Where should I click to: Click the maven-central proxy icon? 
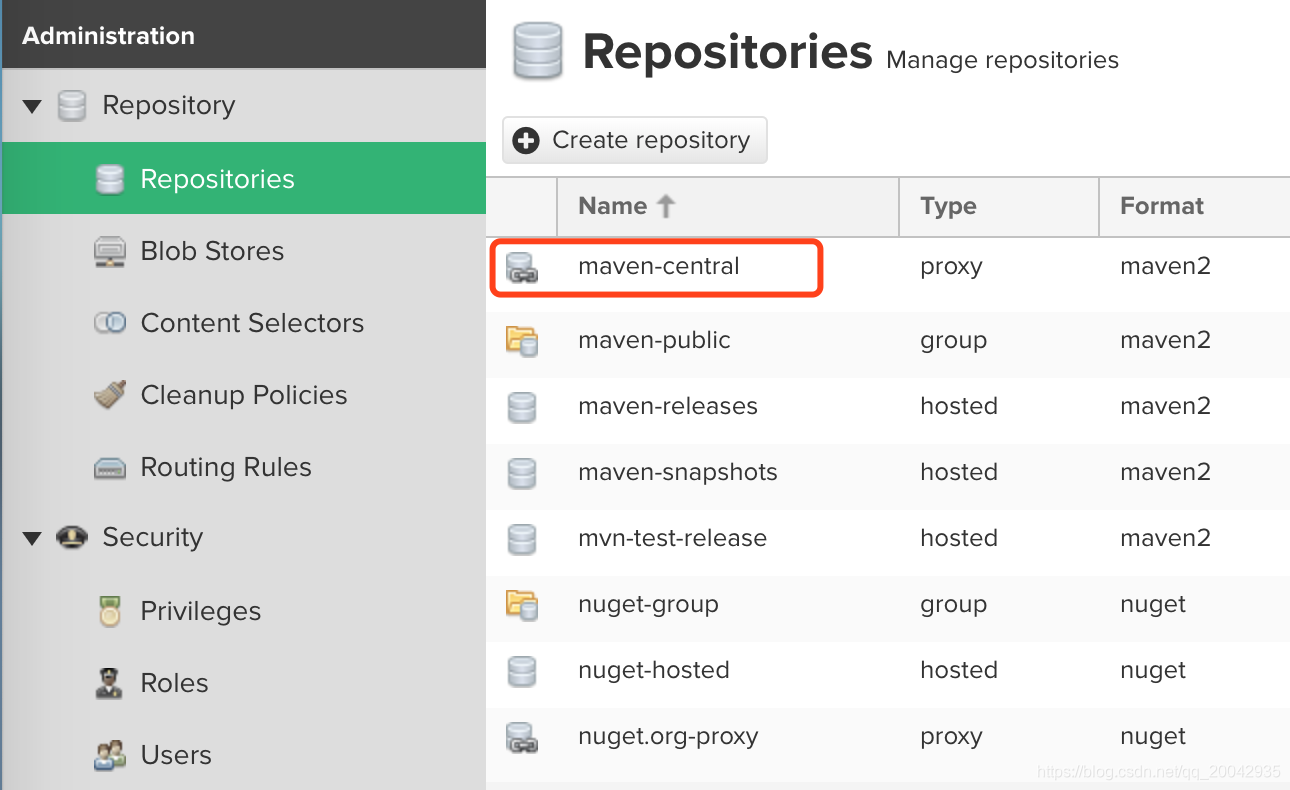(x=521, y=267)
